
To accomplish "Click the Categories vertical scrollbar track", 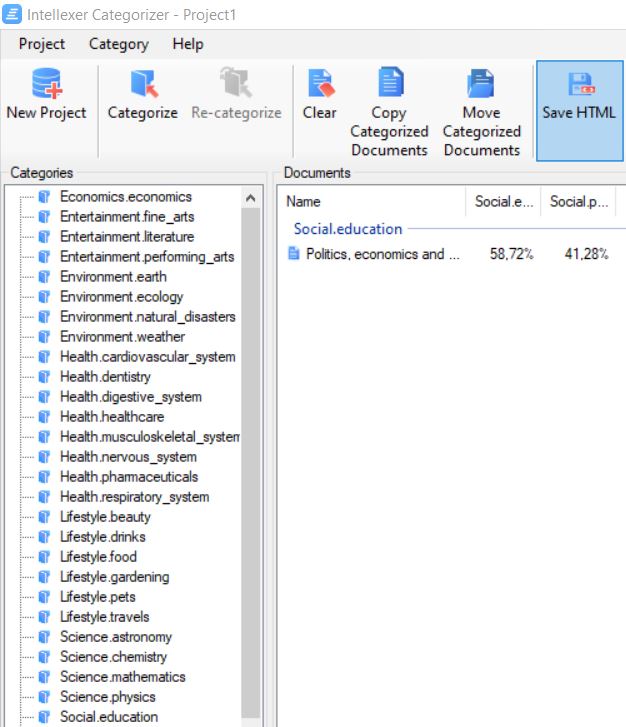I will pos(250,464).
